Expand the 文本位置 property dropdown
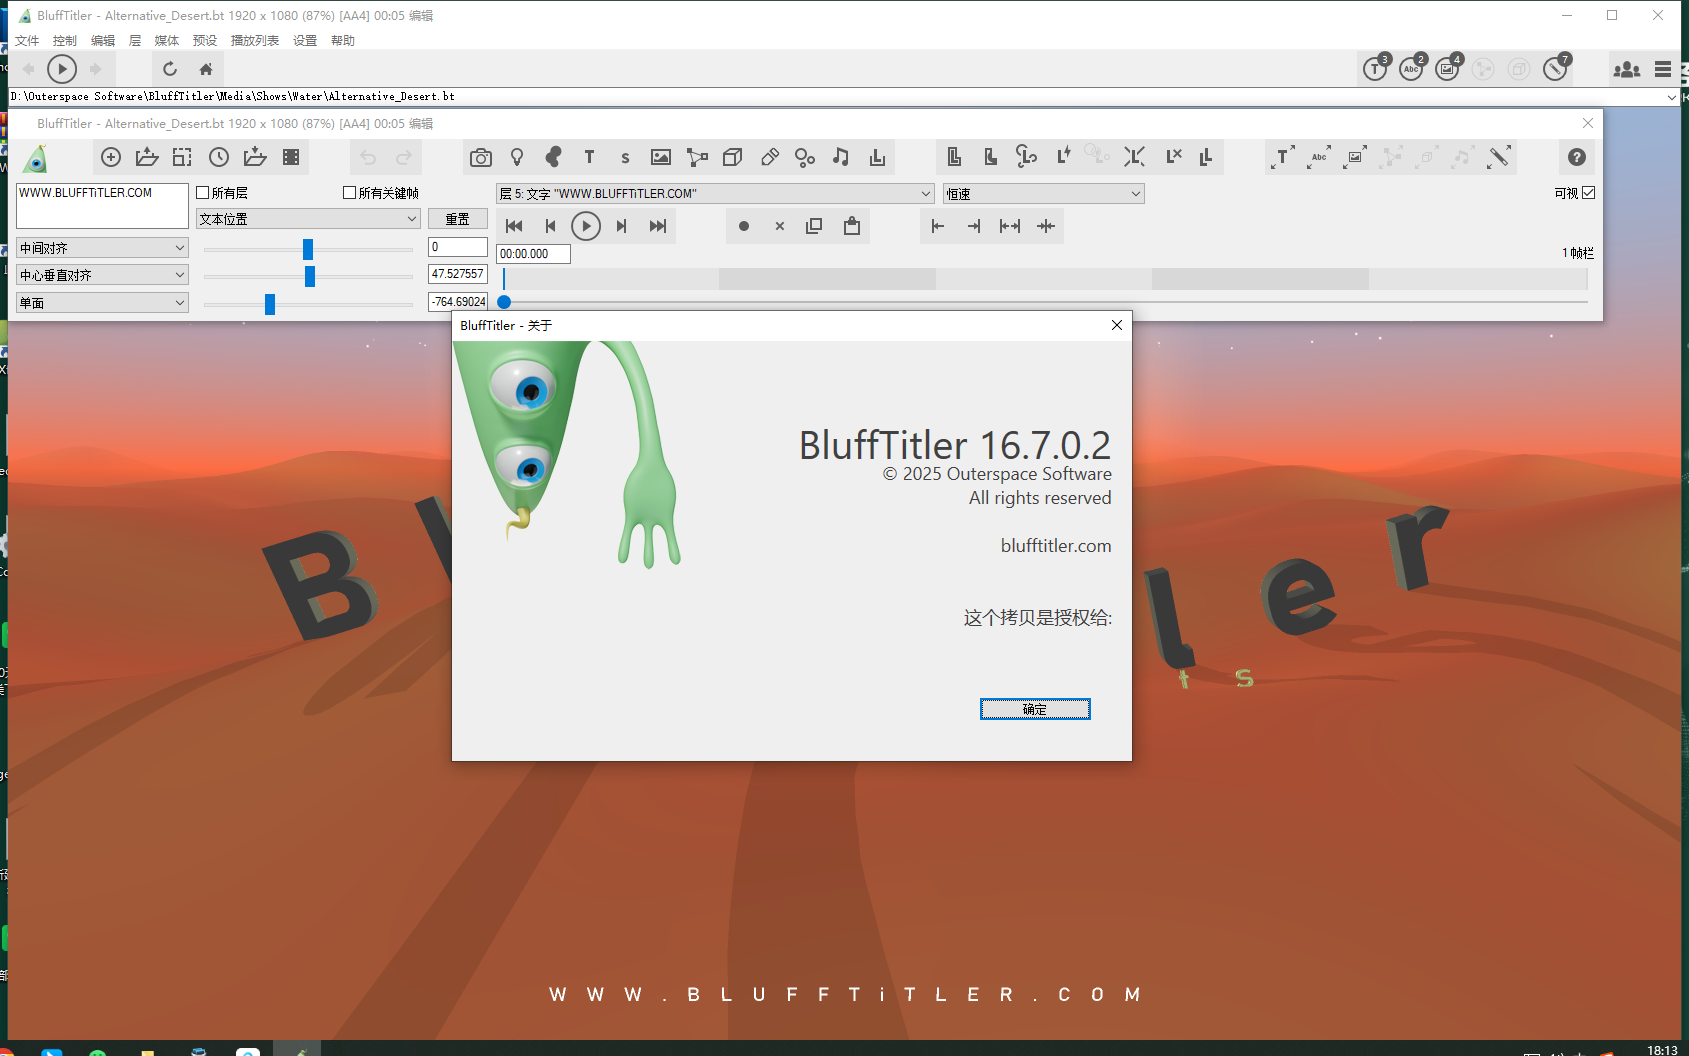 (308, 219)
